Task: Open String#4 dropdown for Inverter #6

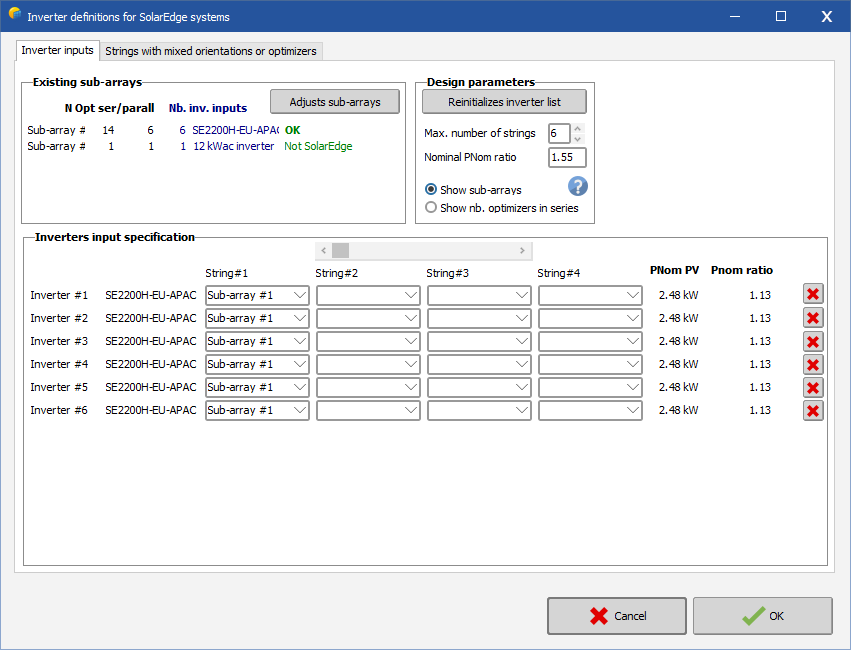Action: coord(590,410)
